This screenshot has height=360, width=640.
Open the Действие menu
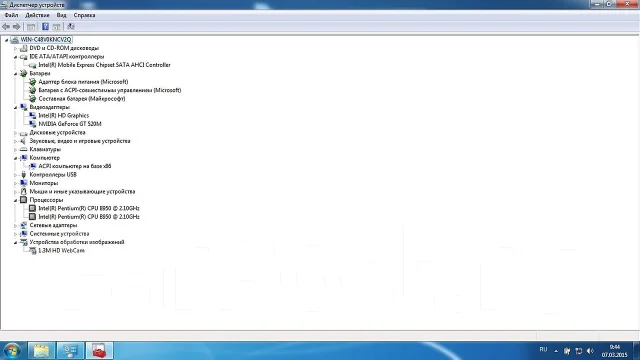click(37, 15)
